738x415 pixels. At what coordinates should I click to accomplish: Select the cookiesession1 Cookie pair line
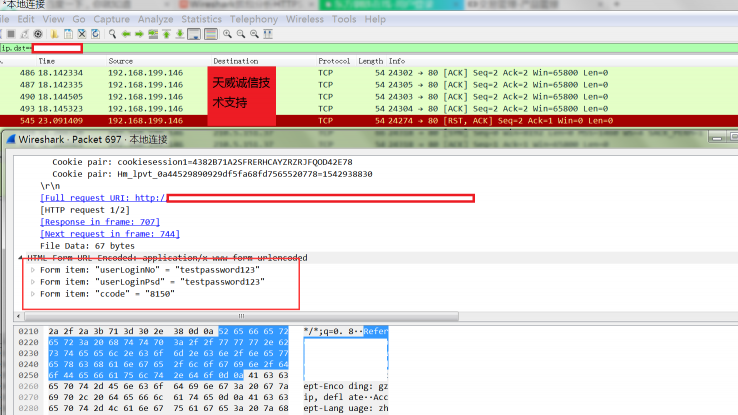click(x=202, y=162)
